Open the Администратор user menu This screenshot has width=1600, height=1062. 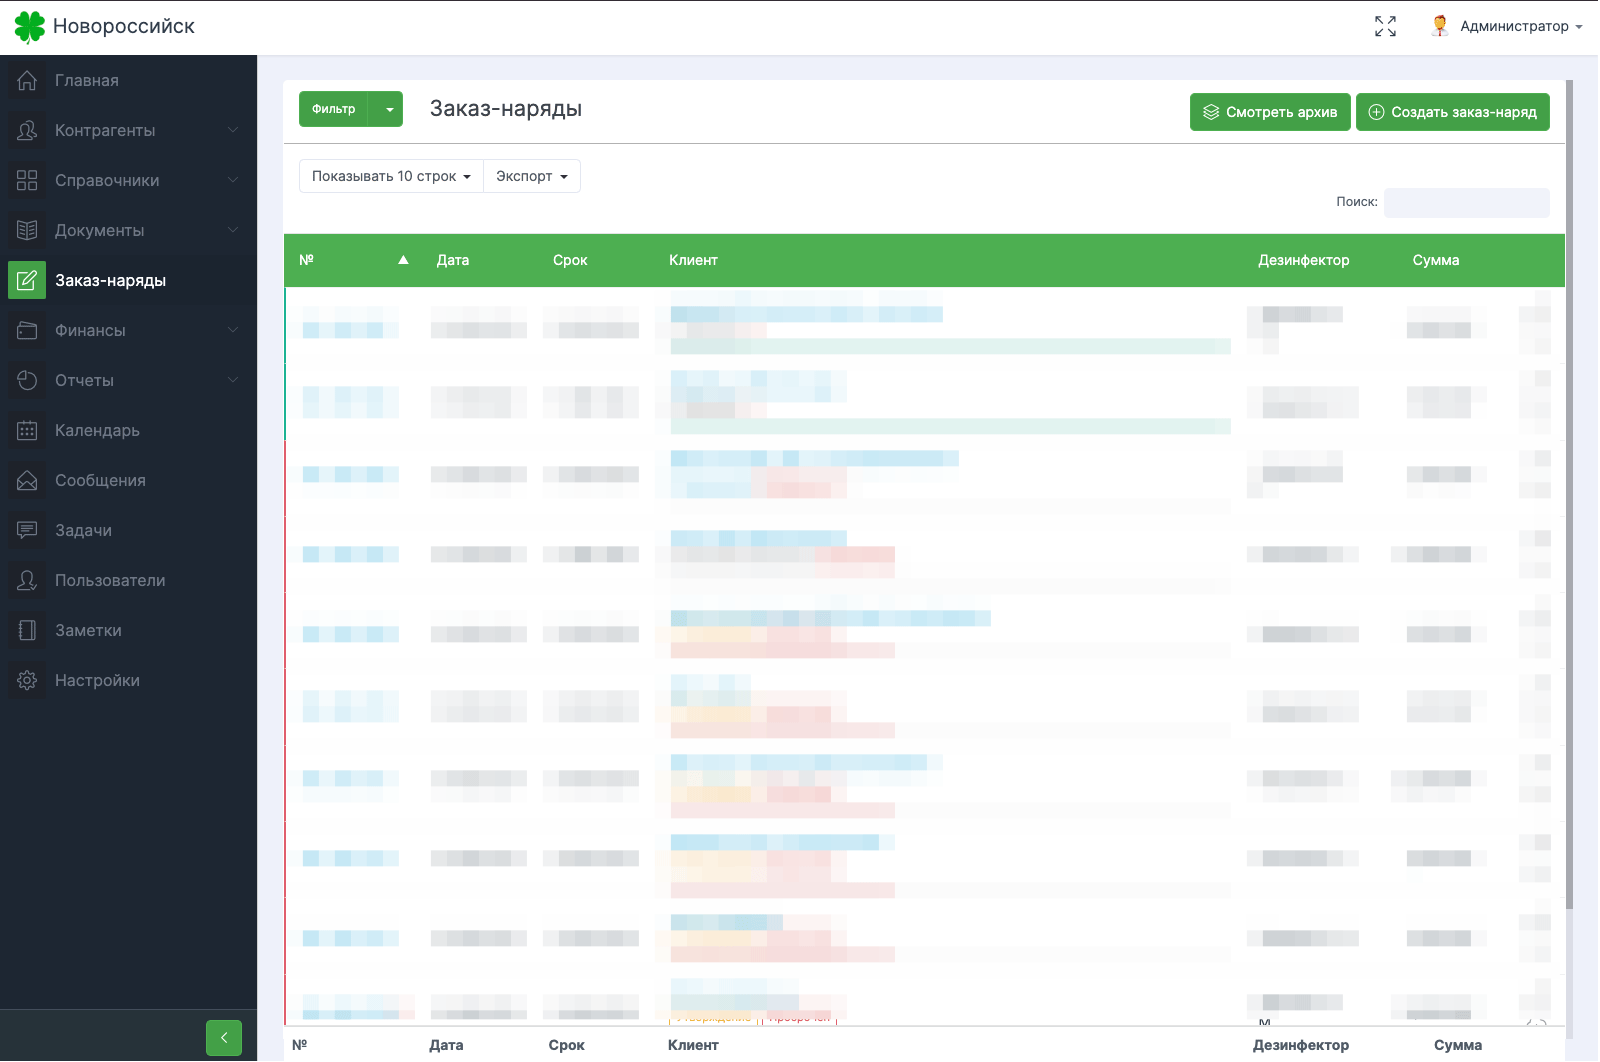point(1507,26)
